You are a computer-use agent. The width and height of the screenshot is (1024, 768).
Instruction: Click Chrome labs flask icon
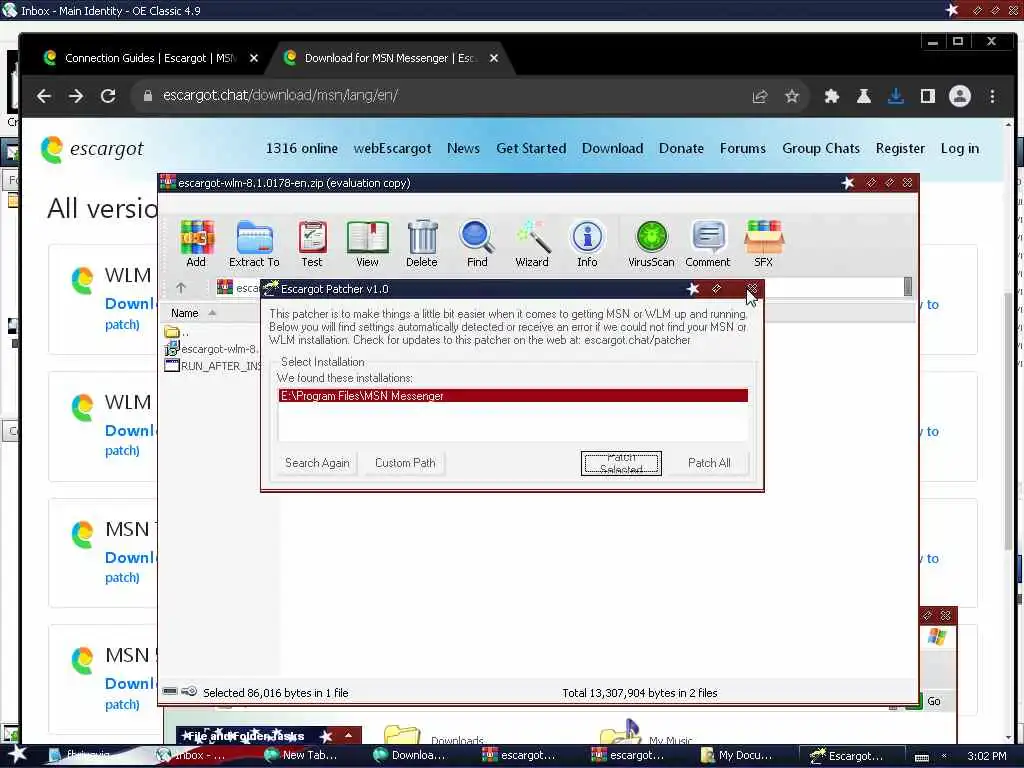tap(864, 97)
